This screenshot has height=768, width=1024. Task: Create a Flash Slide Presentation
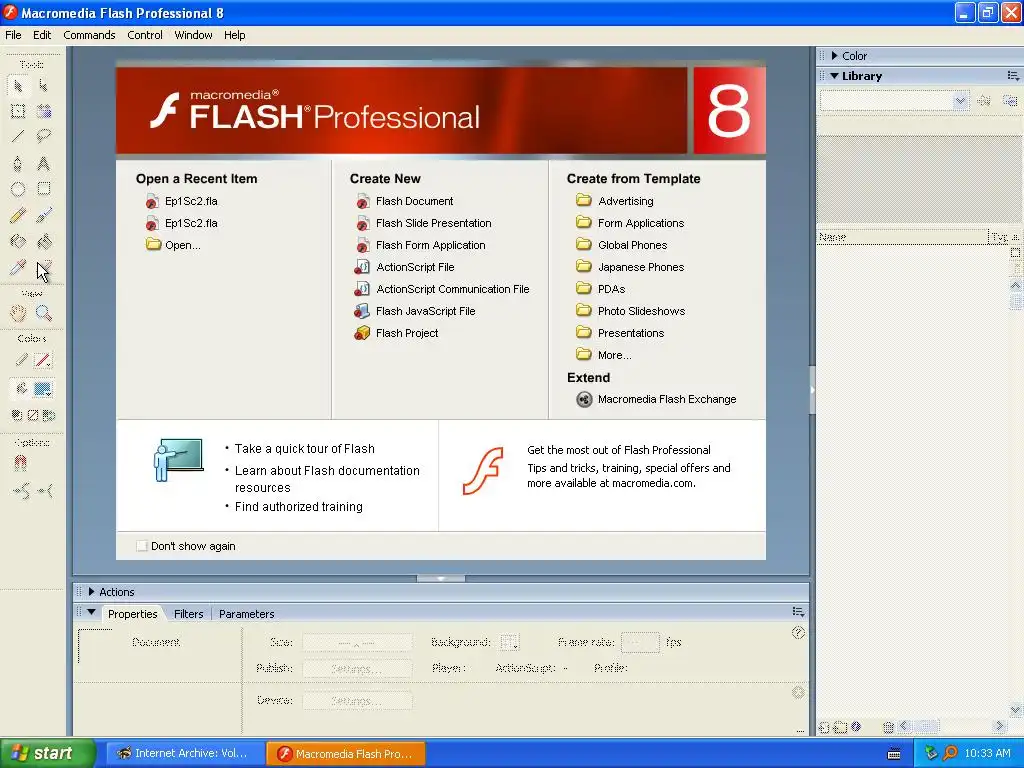pyautogui.click(x=434, y=223)
